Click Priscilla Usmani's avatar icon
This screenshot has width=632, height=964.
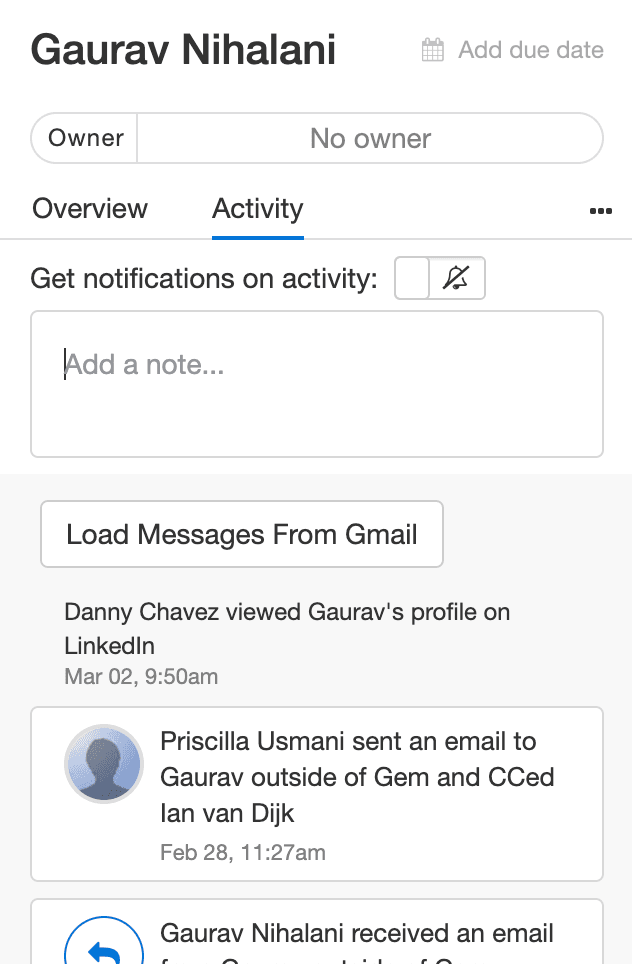coord(104,763)
